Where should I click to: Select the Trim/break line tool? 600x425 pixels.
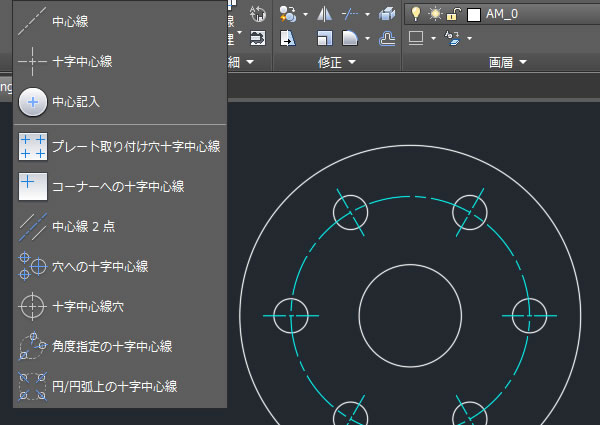point(350,15)
